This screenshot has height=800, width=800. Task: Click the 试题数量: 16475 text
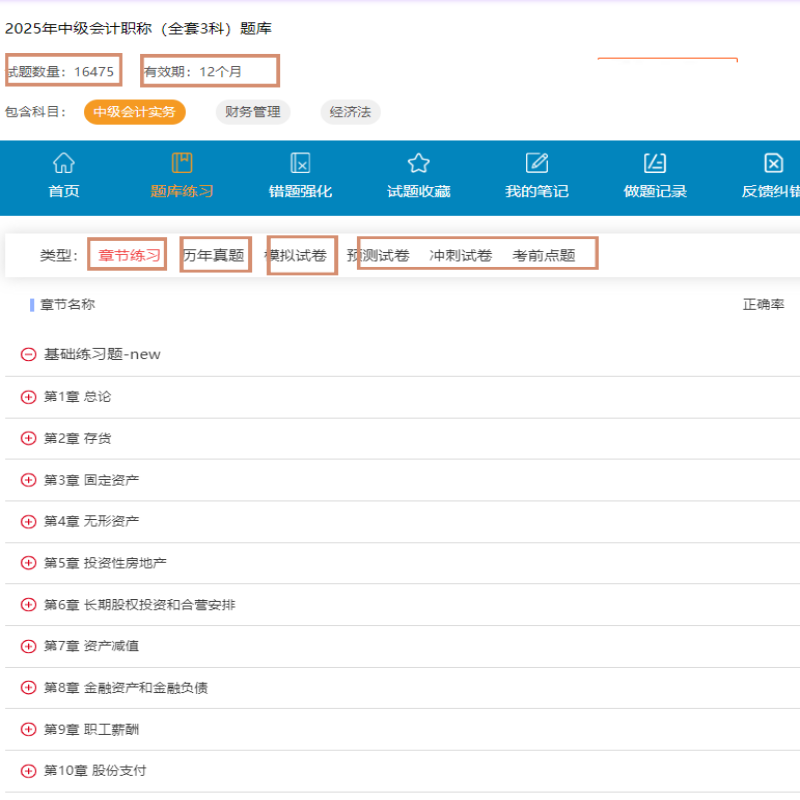coord(60,71)
